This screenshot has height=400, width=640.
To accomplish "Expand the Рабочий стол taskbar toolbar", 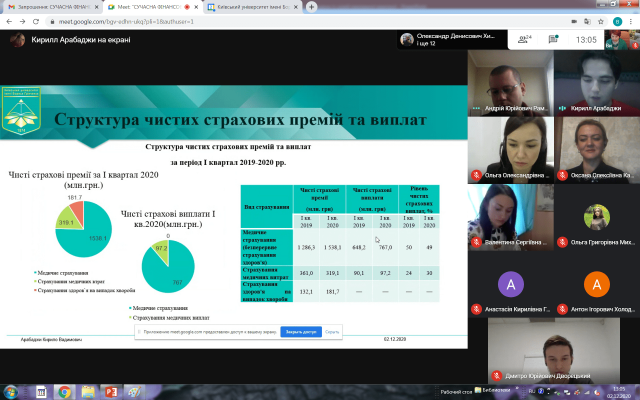I will 457,391.
